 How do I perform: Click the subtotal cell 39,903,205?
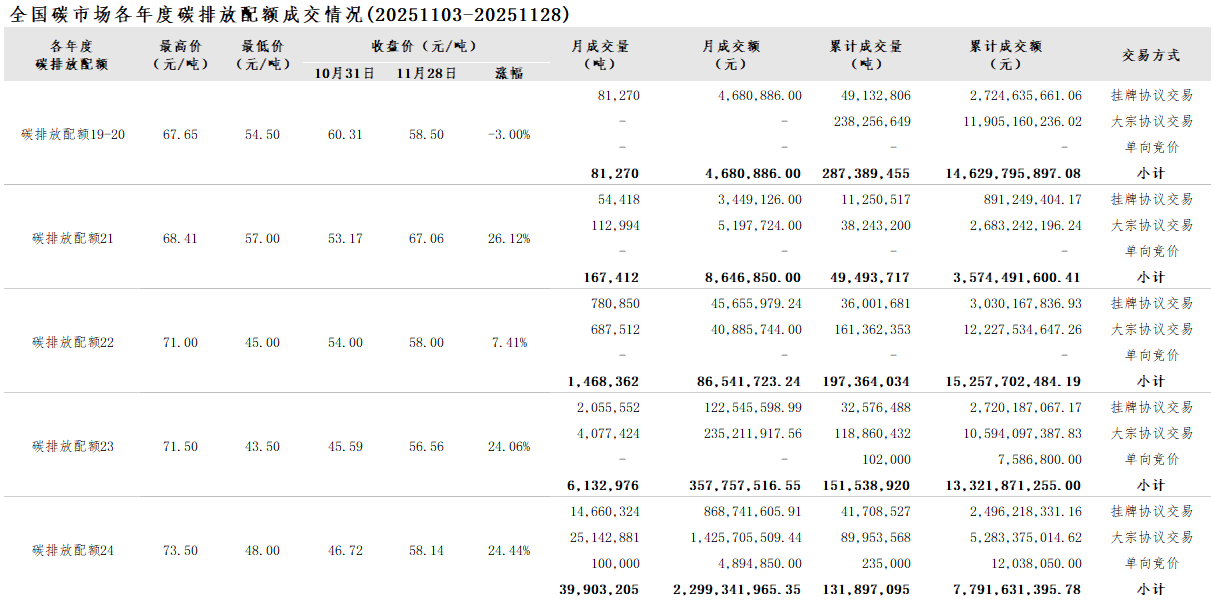tap(599, 590)
